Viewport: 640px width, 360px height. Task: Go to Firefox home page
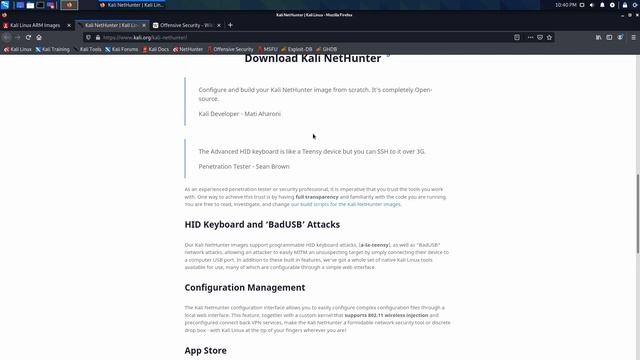(39, 37)
